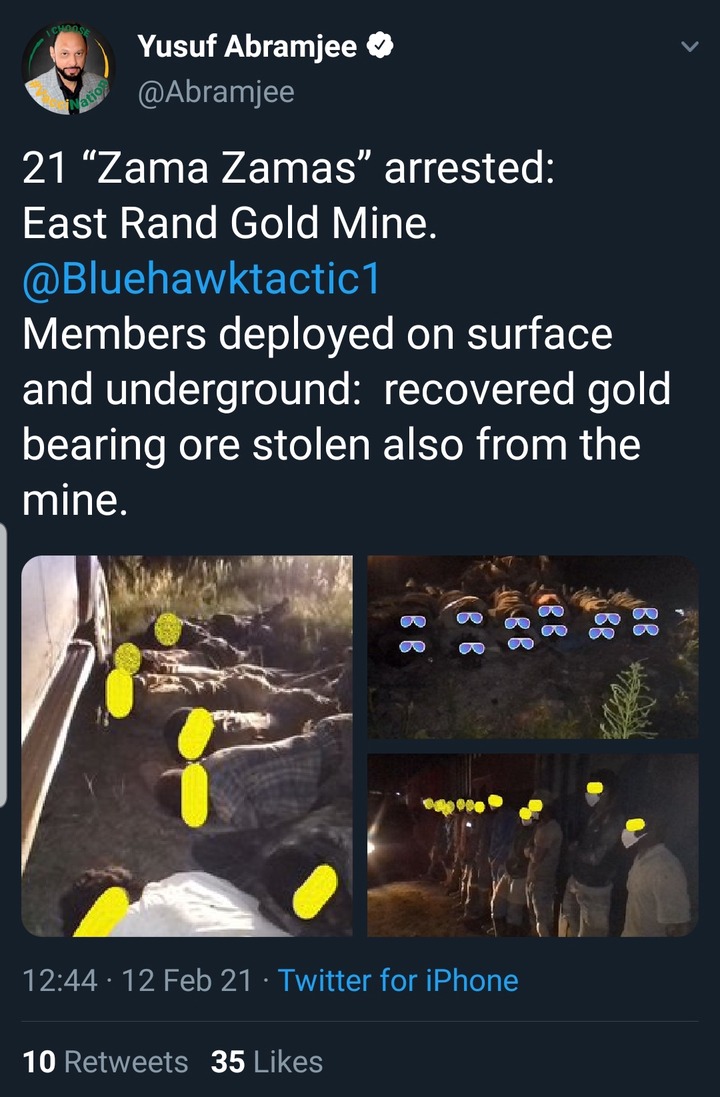Open the photo of men standing in line
Viewport: 720px width, 1097px height.
click(532, 845)
